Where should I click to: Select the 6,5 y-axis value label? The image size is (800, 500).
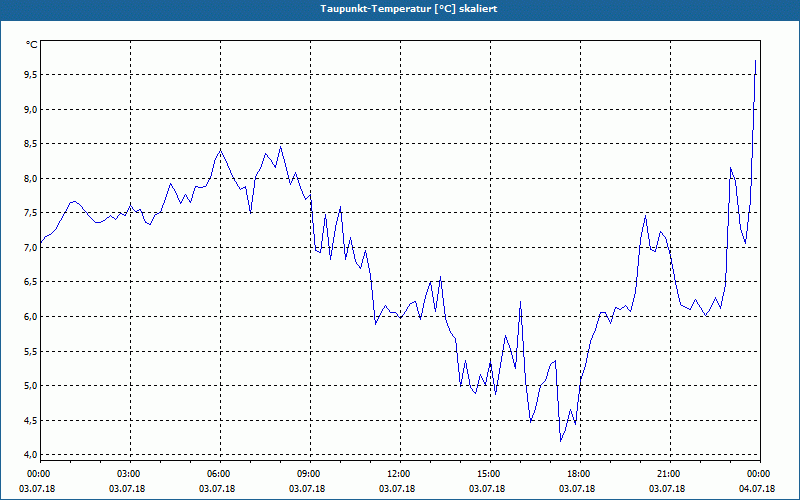tap(30, 282)
